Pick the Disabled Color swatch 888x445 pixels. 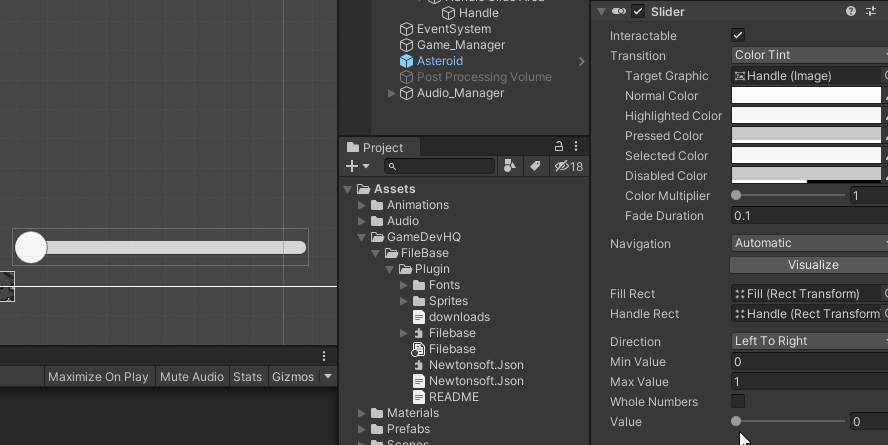(806, 176)
